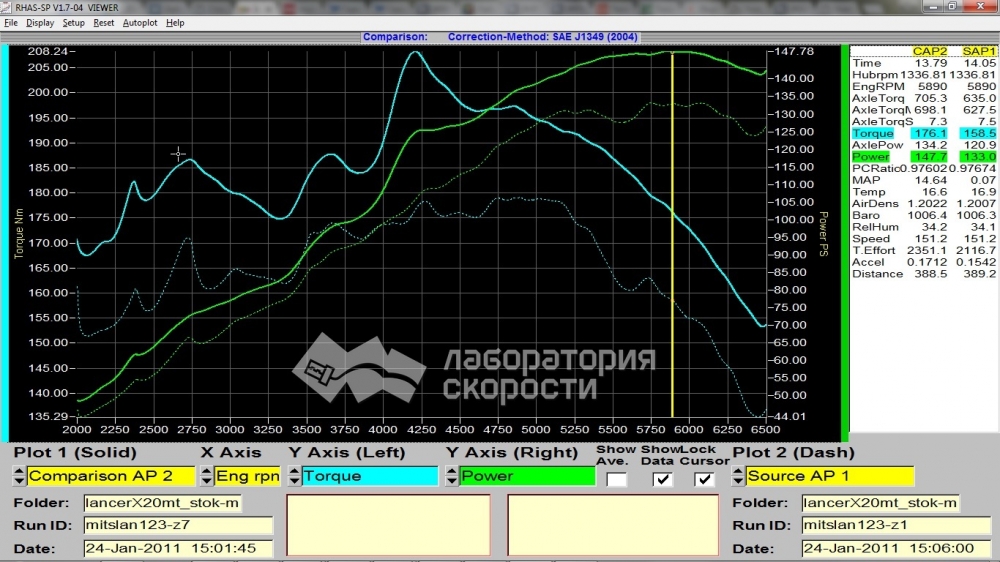The image size is (1000, 562).
Task: Click the RelHum row label
Action: click(875, 227)
